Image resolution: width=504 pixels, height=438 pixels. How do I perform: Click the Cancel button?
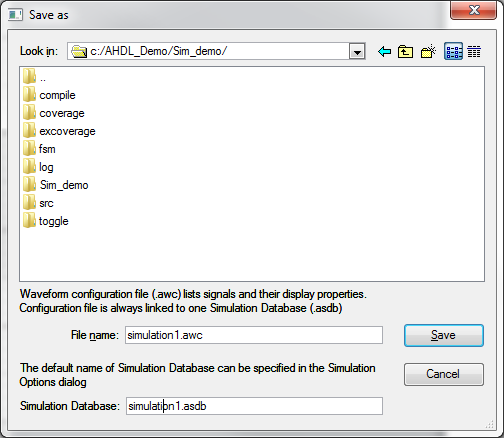click(x=444, y=374)
